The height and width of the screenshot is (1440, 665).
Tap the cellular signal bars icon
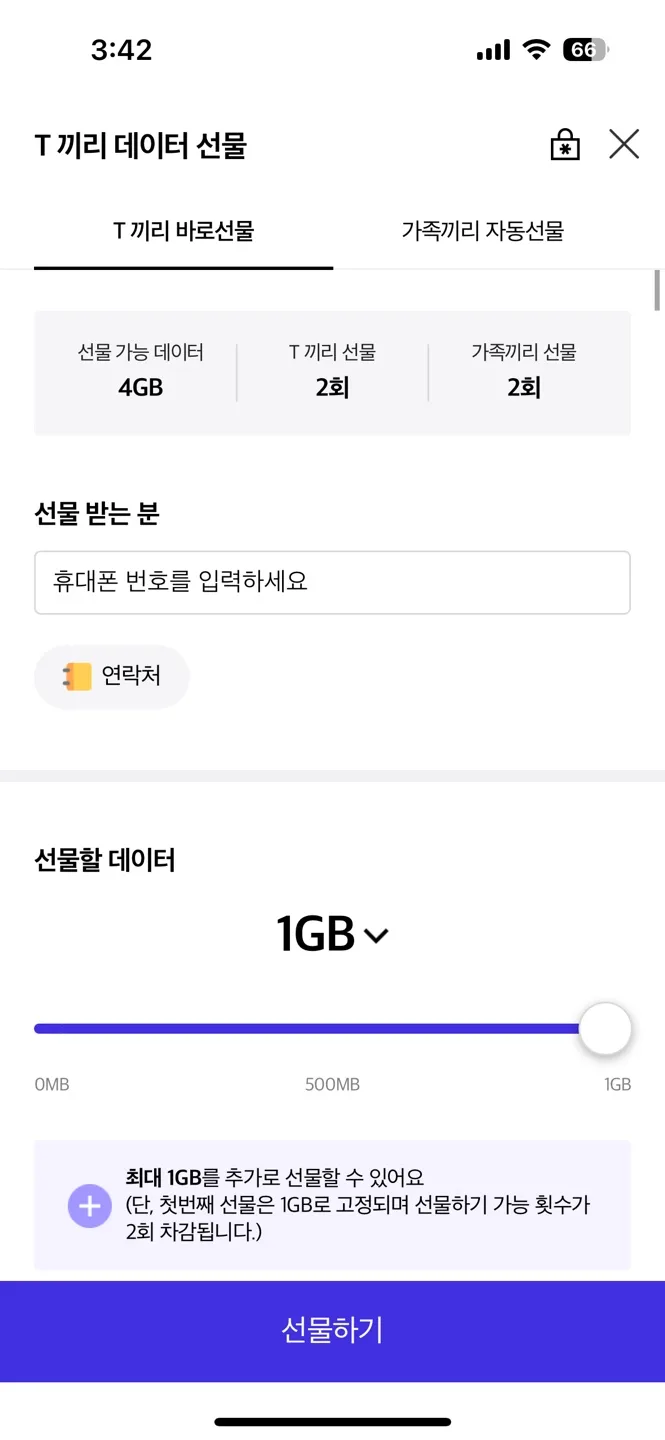493,50
